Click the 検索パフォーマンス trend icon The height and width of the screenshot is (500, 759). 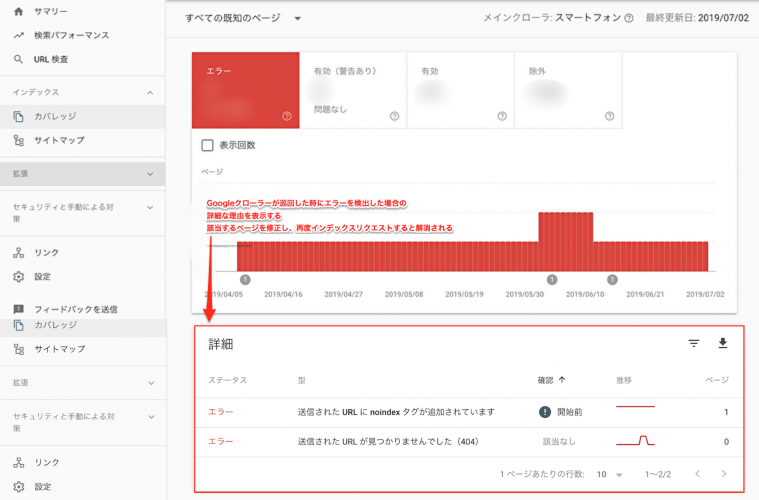tap(18, 35)
